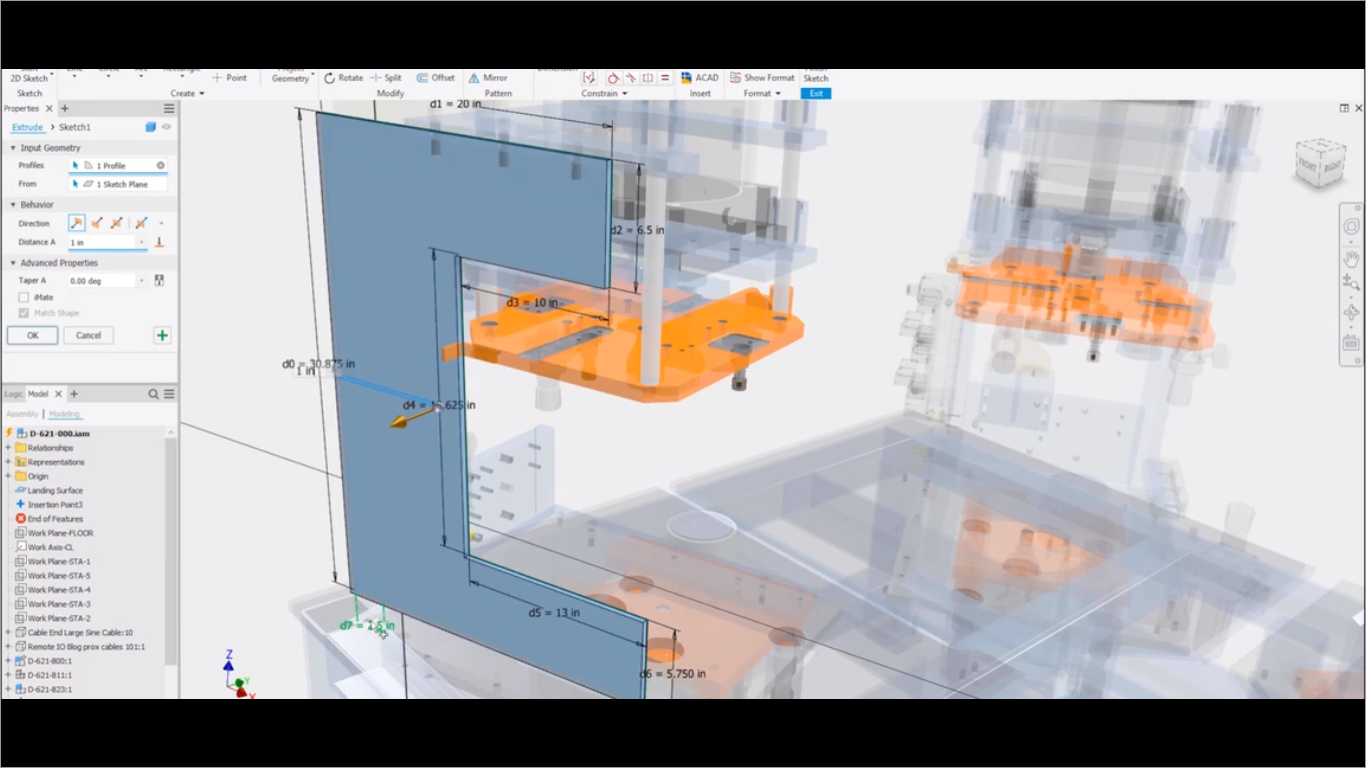Toggle the Match Shape checkbox
This screenshot has width=1366, height=768.
pos(24,313)
